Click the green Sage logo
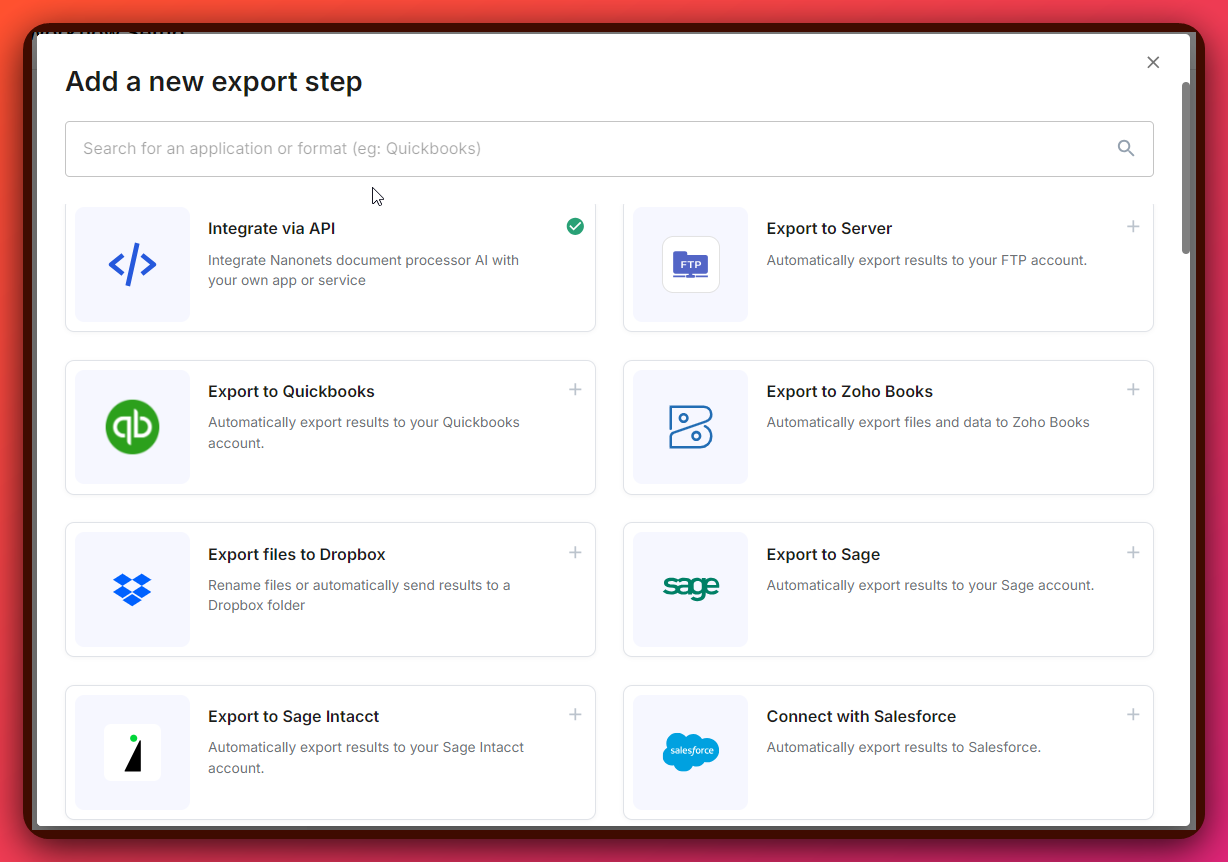 [690, 588]
